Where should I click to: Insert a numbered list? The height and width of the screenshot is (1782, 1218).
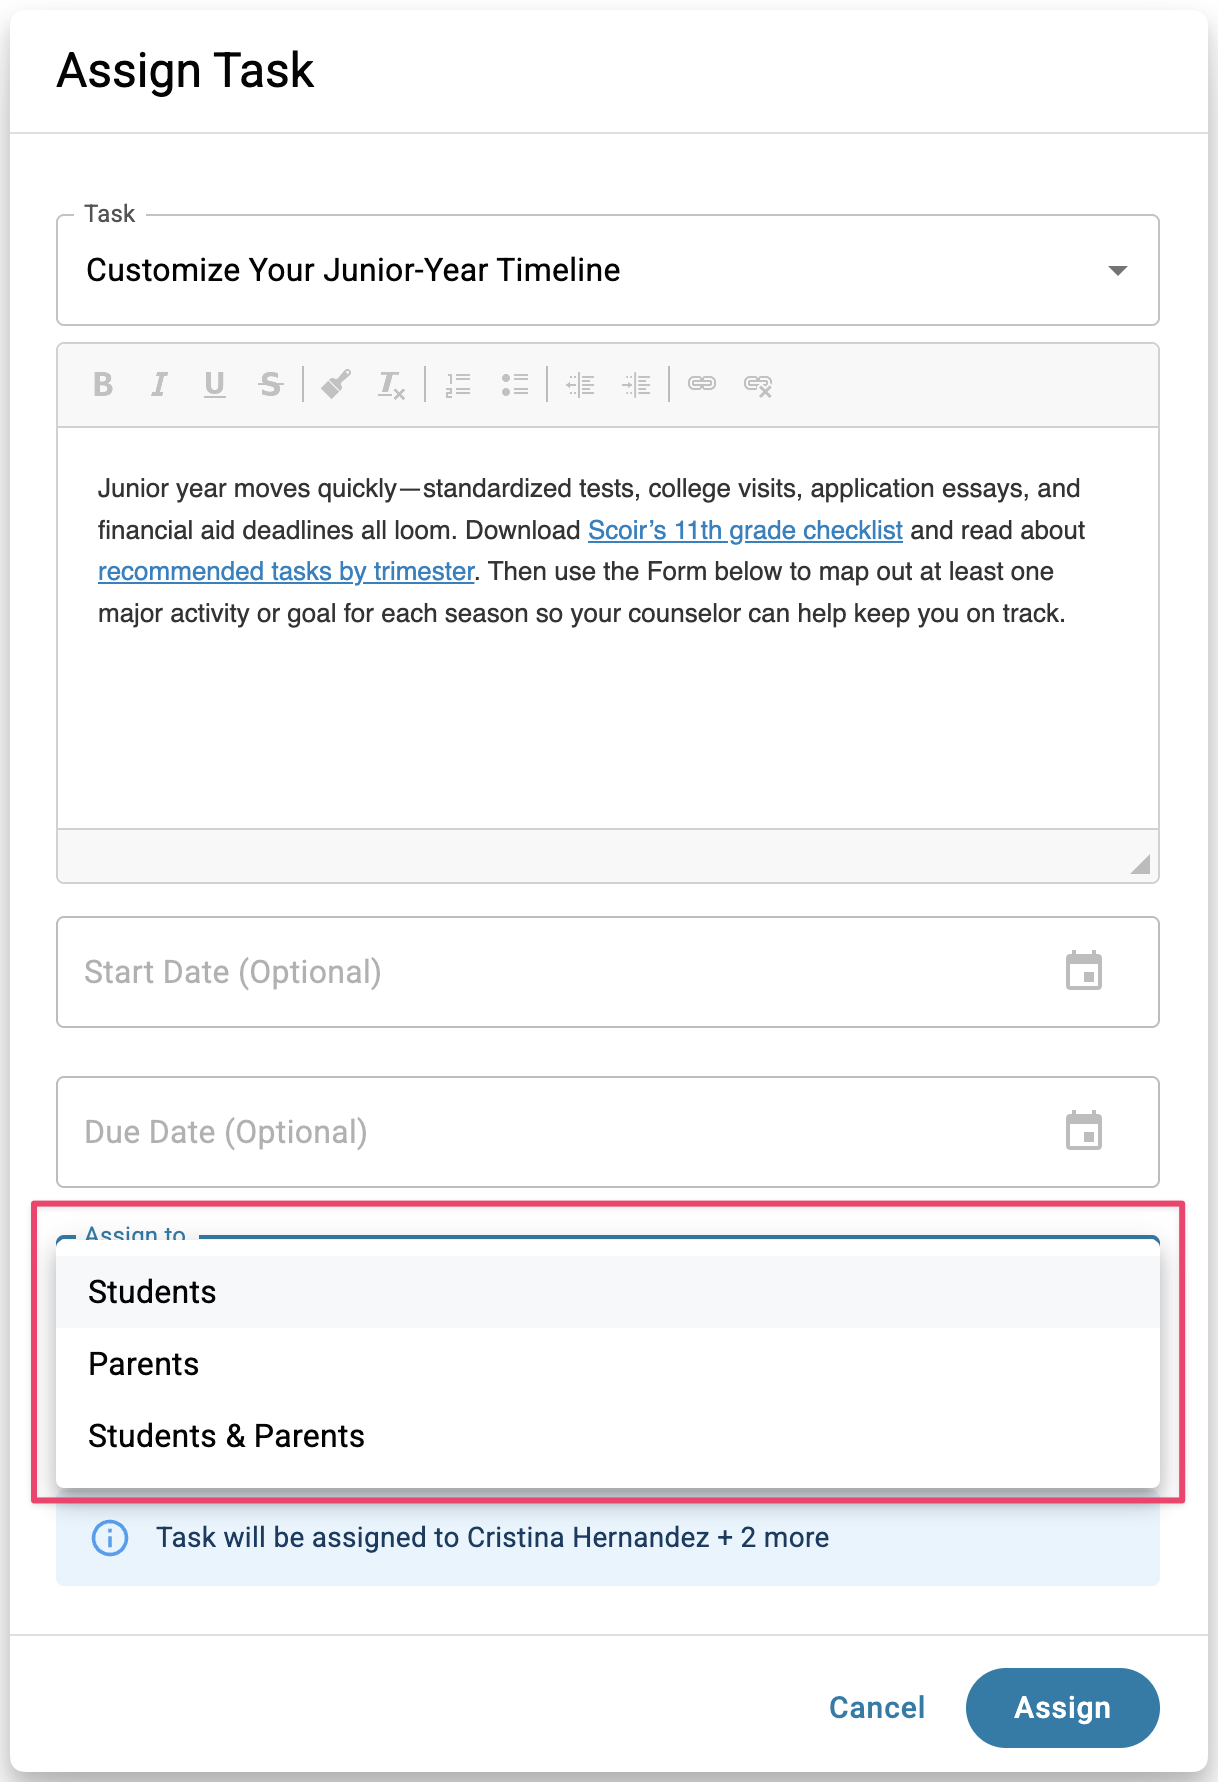point(458,385)
